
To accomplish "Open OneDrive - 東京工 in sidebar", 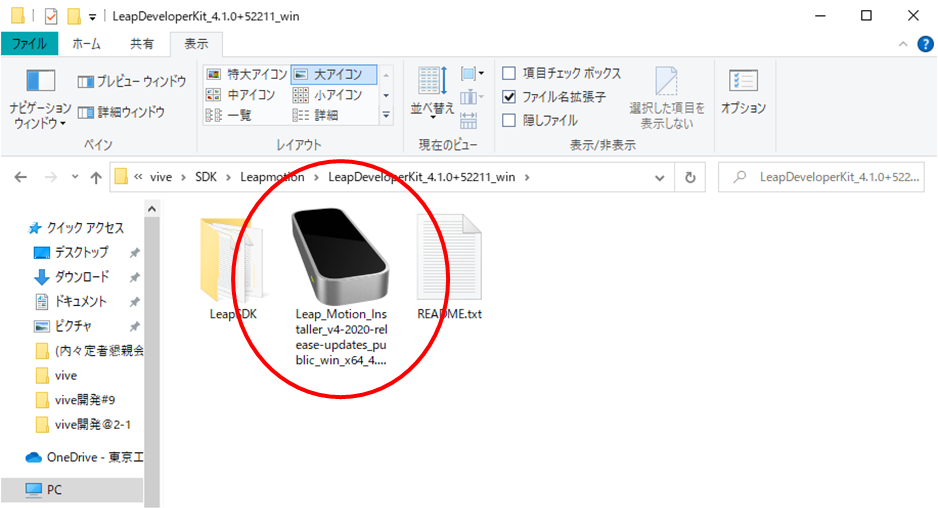I will pos(85,457).
